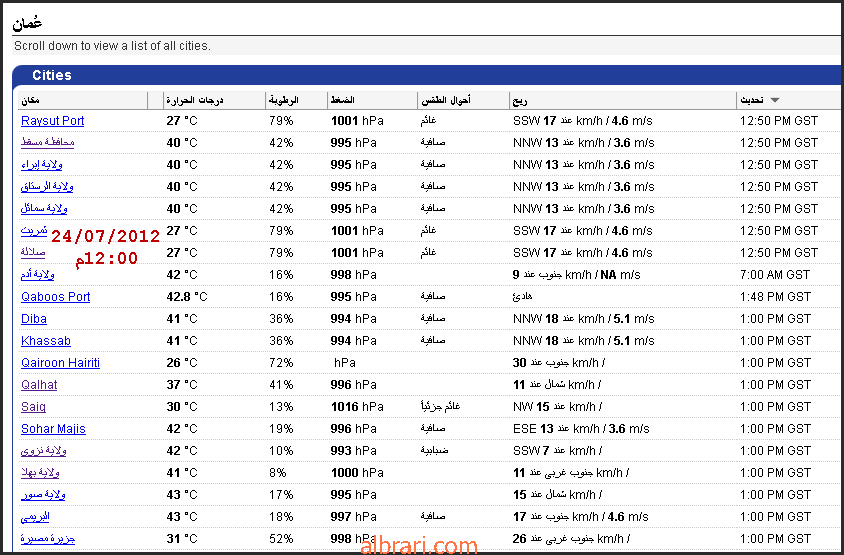Click the 9 عند جنوب wind reading
The height and width of the screenshot is (555, 844).
coord(576,275)
